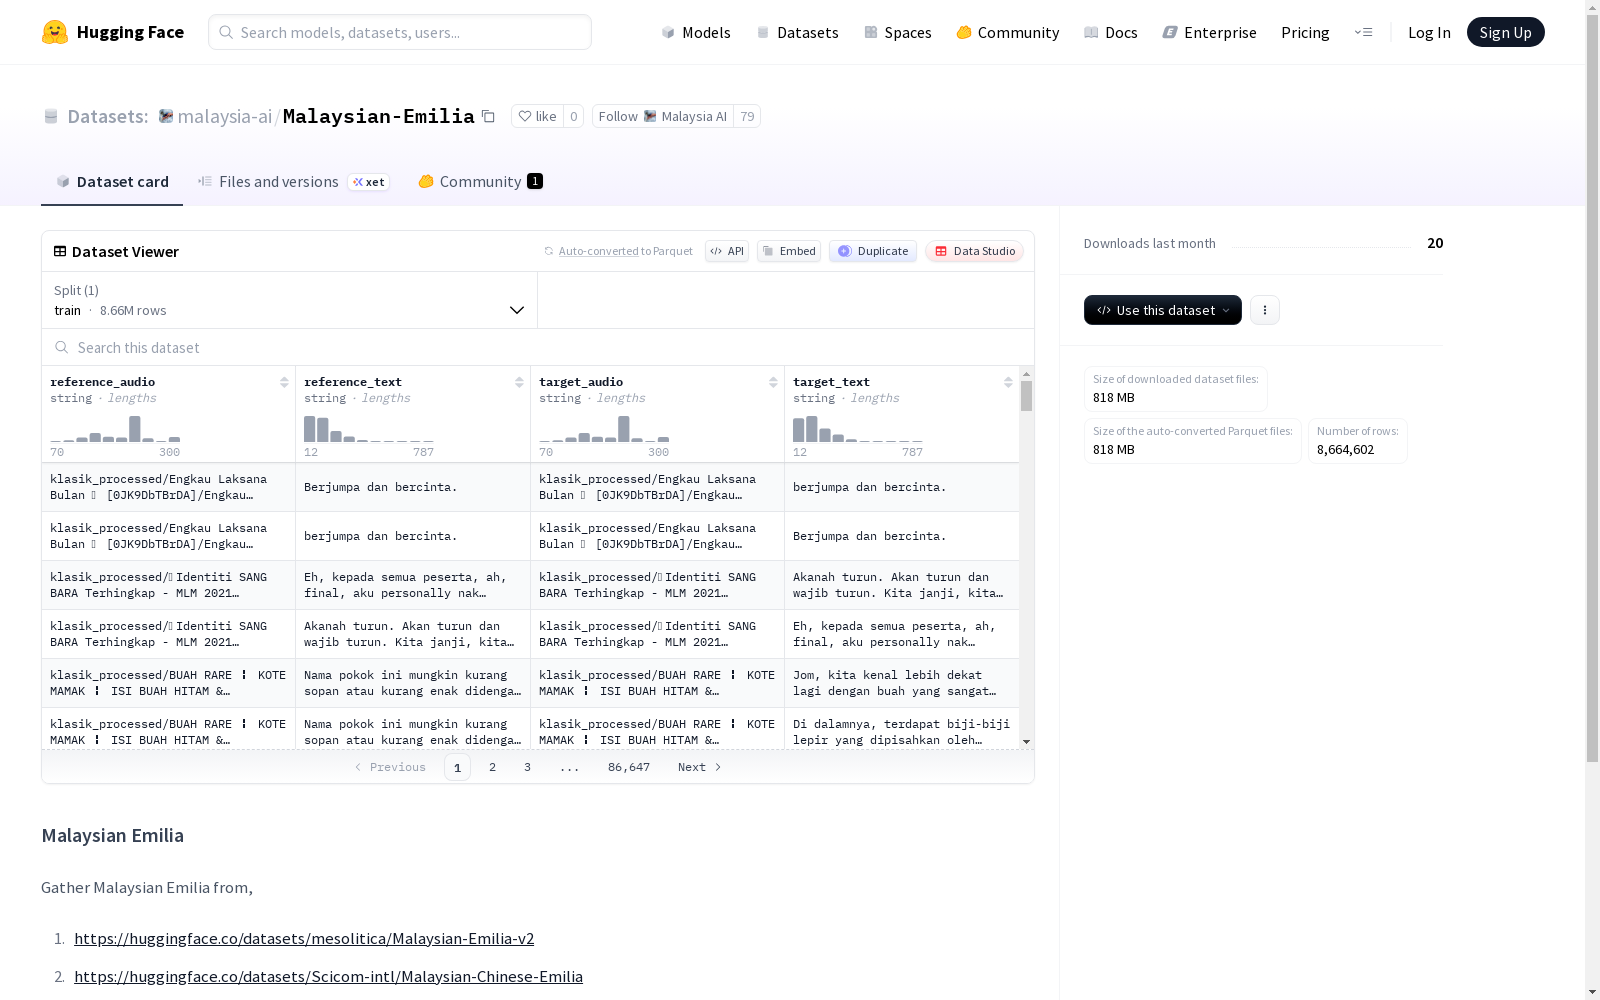The height and width of the screenshot is (1000, 1600).
Task: Open the three-dot more options menu
Action: point(1265,310)
